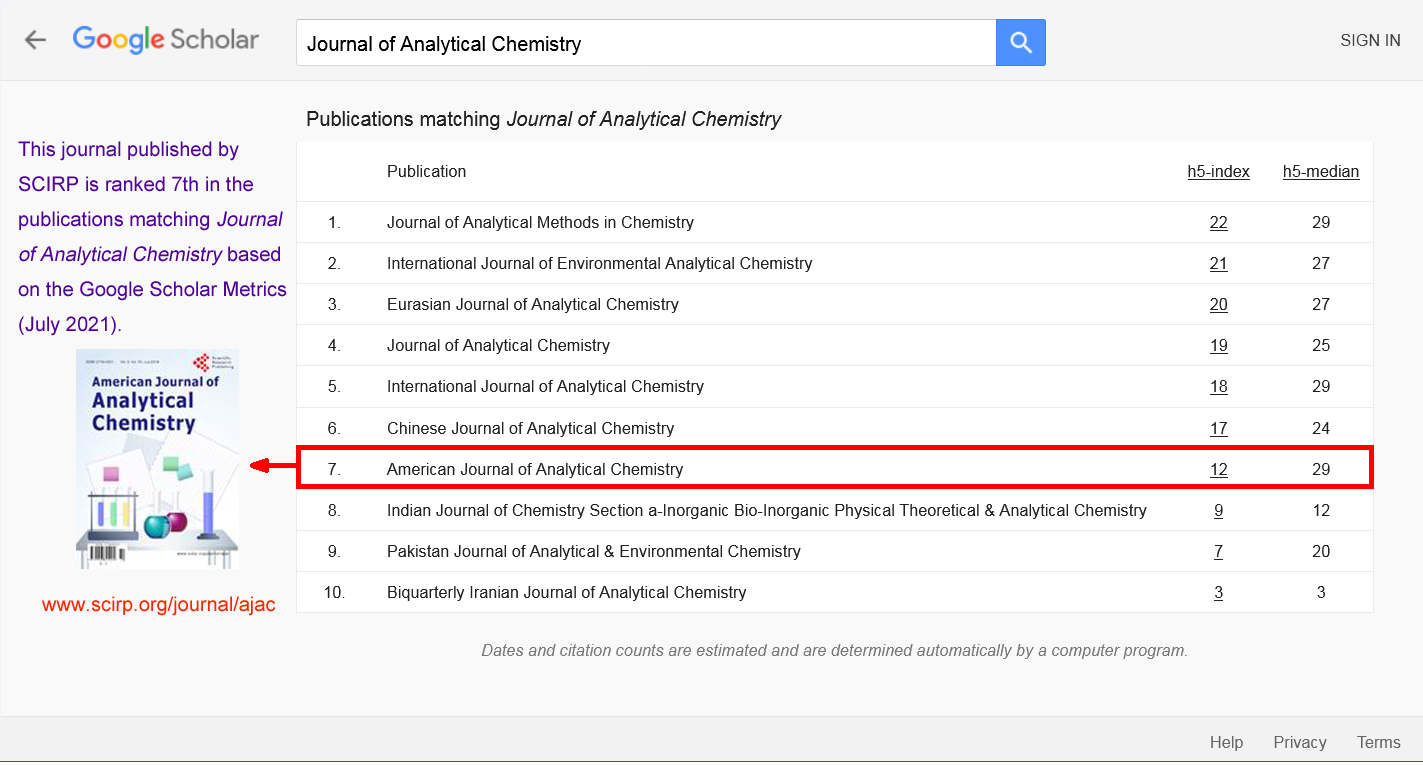Image resolution: width=1423 pixels, height=765 pixels.
Task: Open h5-index 17 for Chinese Journal
Action: pos(1218,429)
